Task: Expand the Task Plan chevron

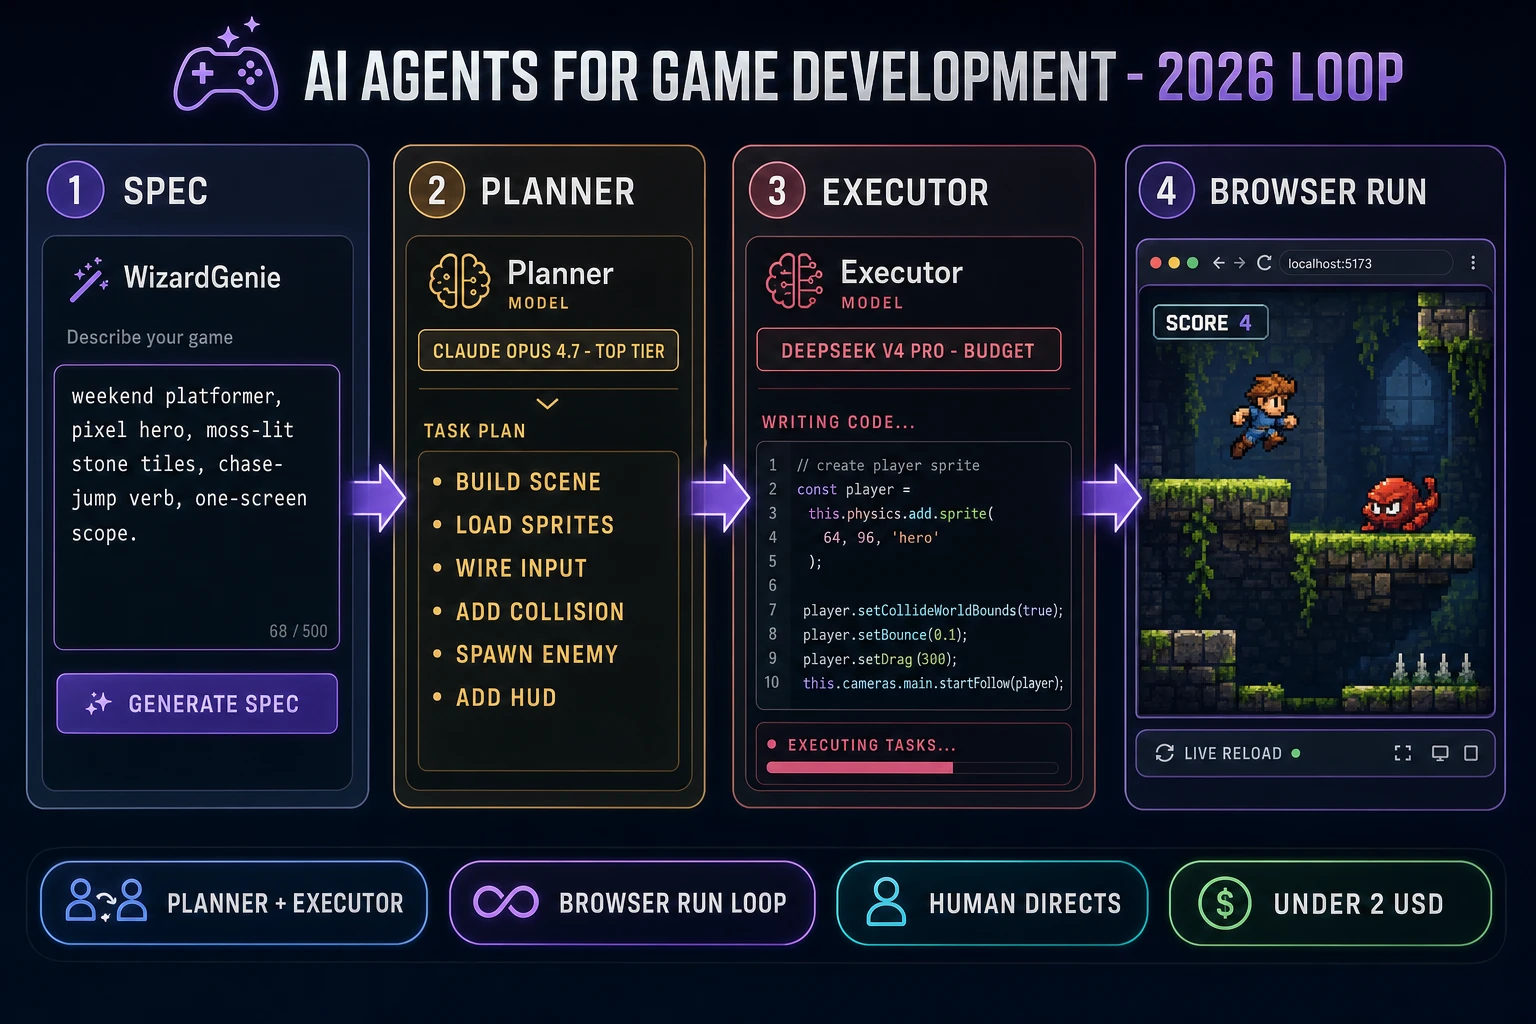Action: tap(547, 404)
